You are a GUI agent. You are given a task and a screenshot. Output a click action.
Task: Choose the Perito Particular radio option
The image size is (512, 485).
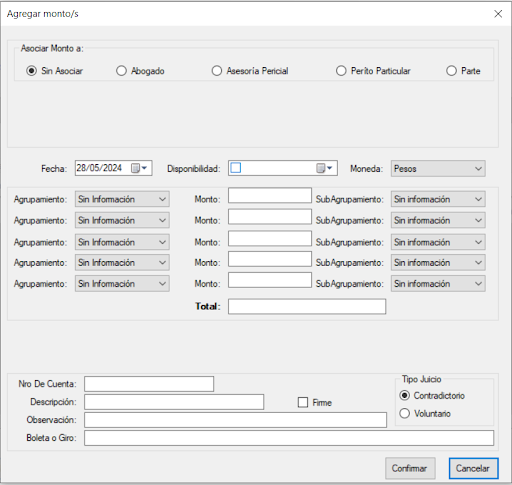coord(341,71)
